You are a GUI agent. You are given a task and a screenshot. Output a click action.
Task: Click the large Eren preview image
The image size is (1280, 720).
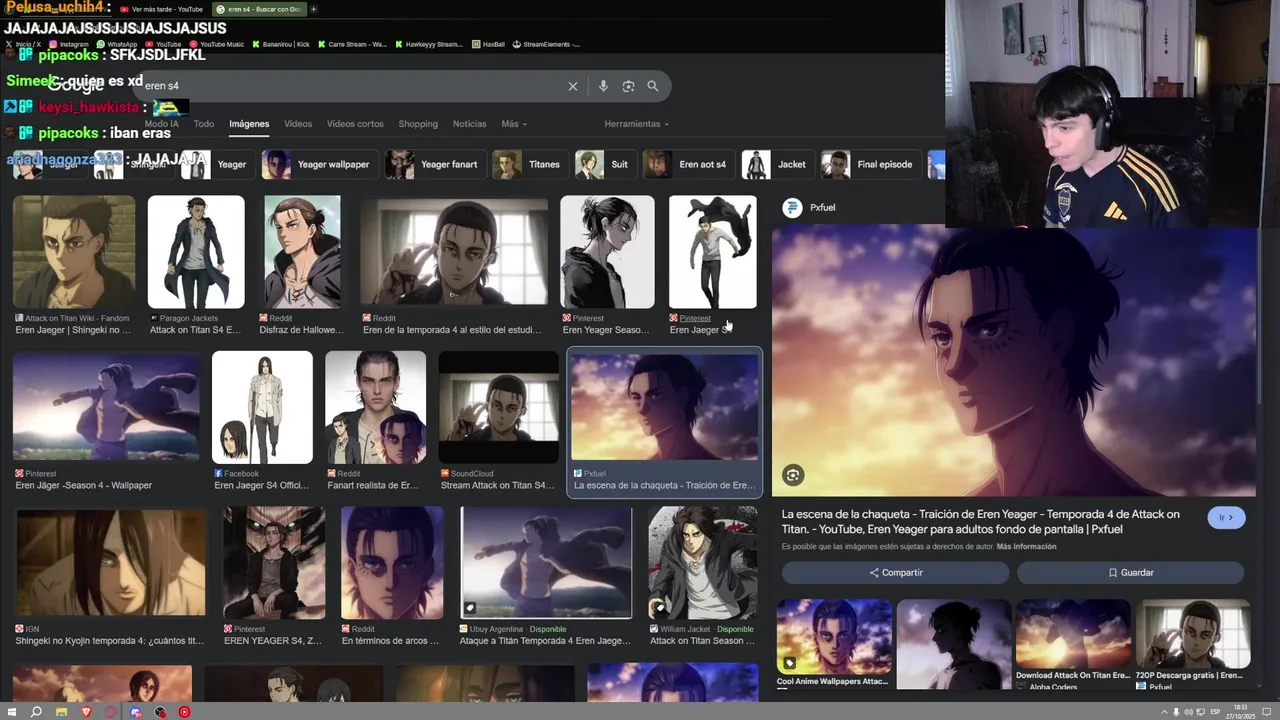[x=1013, y=360]
